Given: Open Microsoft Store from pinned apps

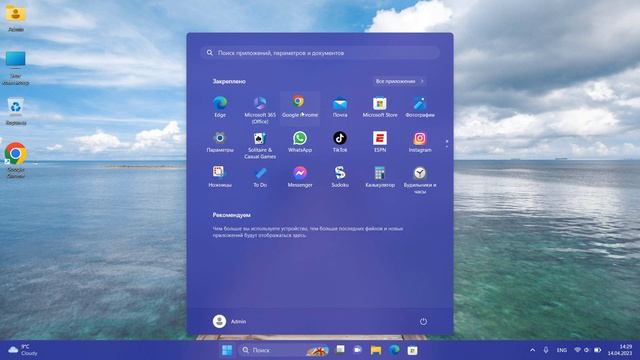Looking at the screenshot, I should point(380,107).
